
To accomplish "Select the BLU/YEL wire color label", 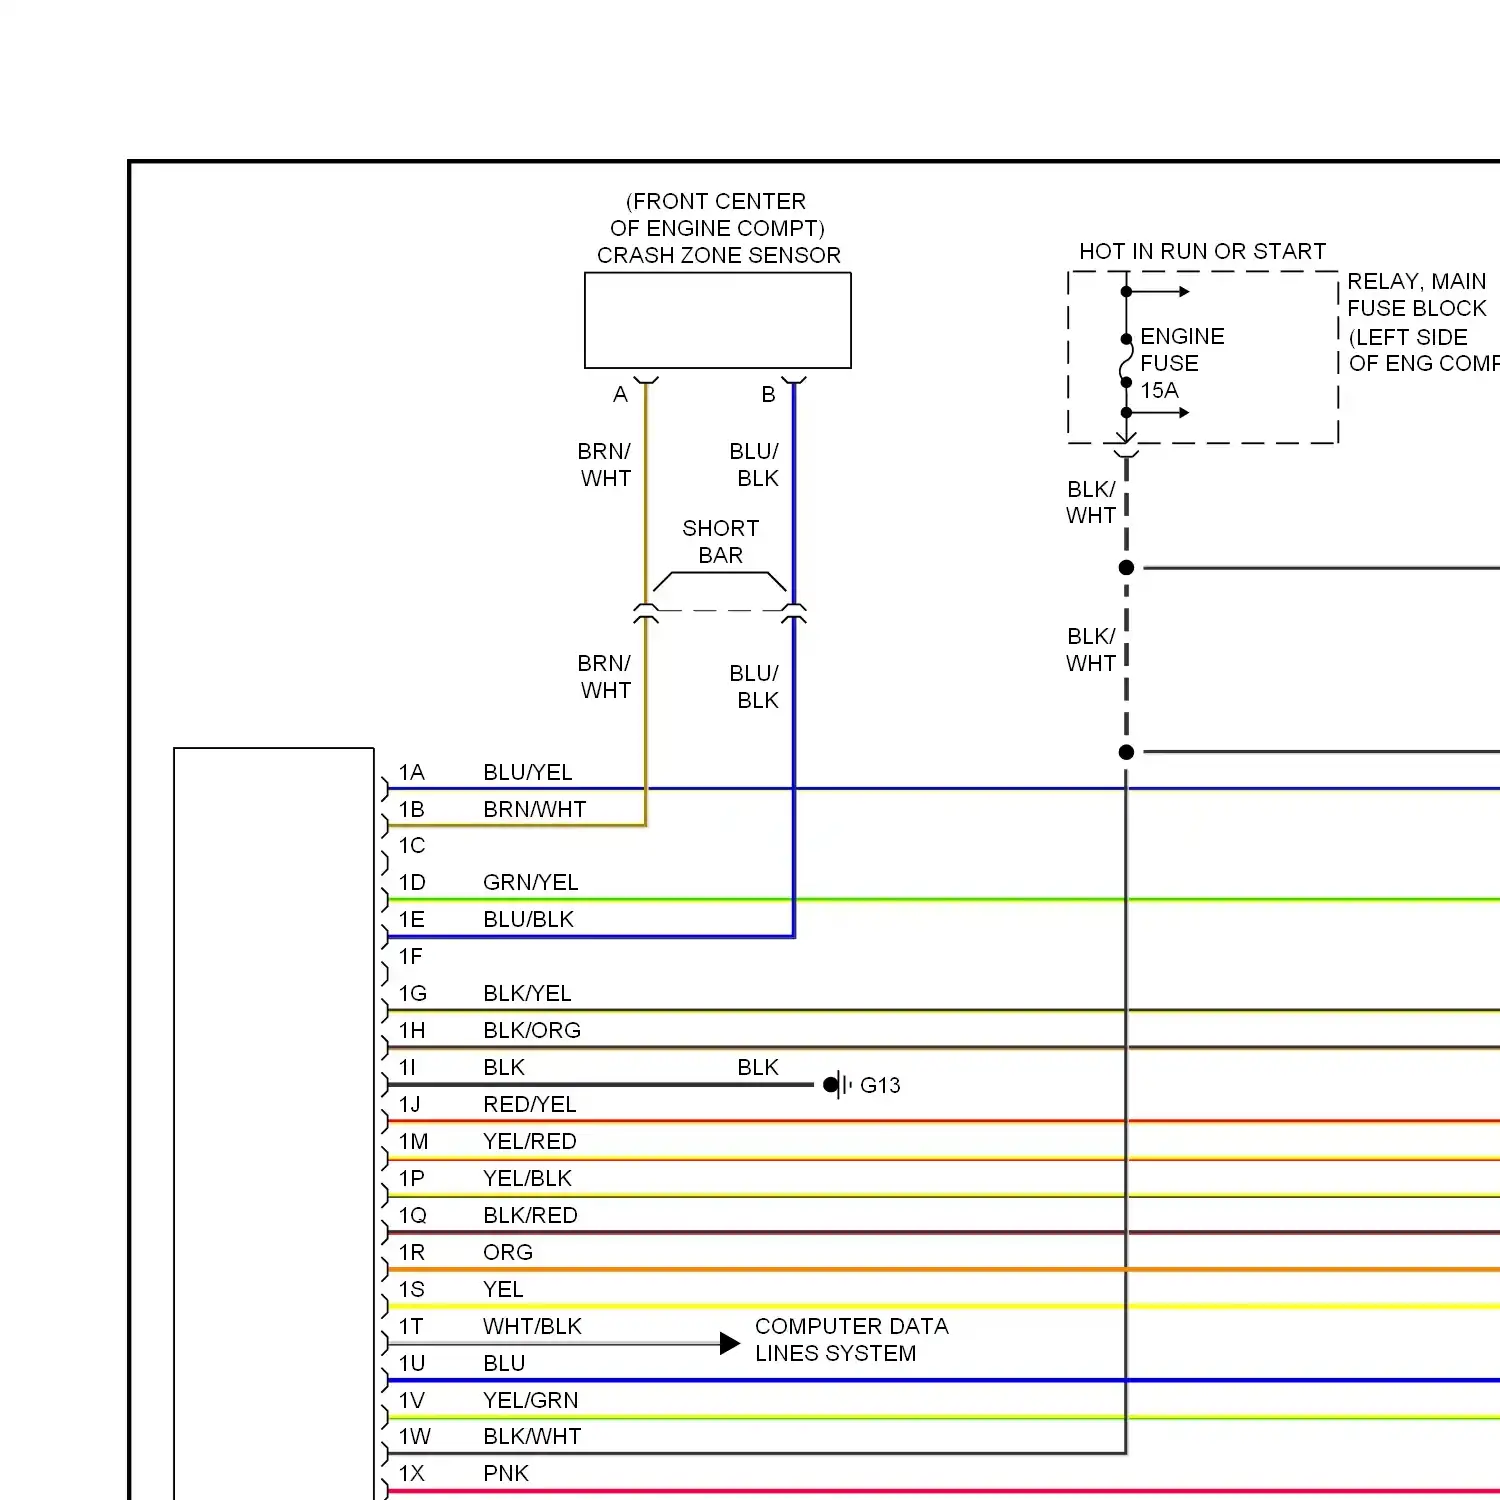I will 527,772.
